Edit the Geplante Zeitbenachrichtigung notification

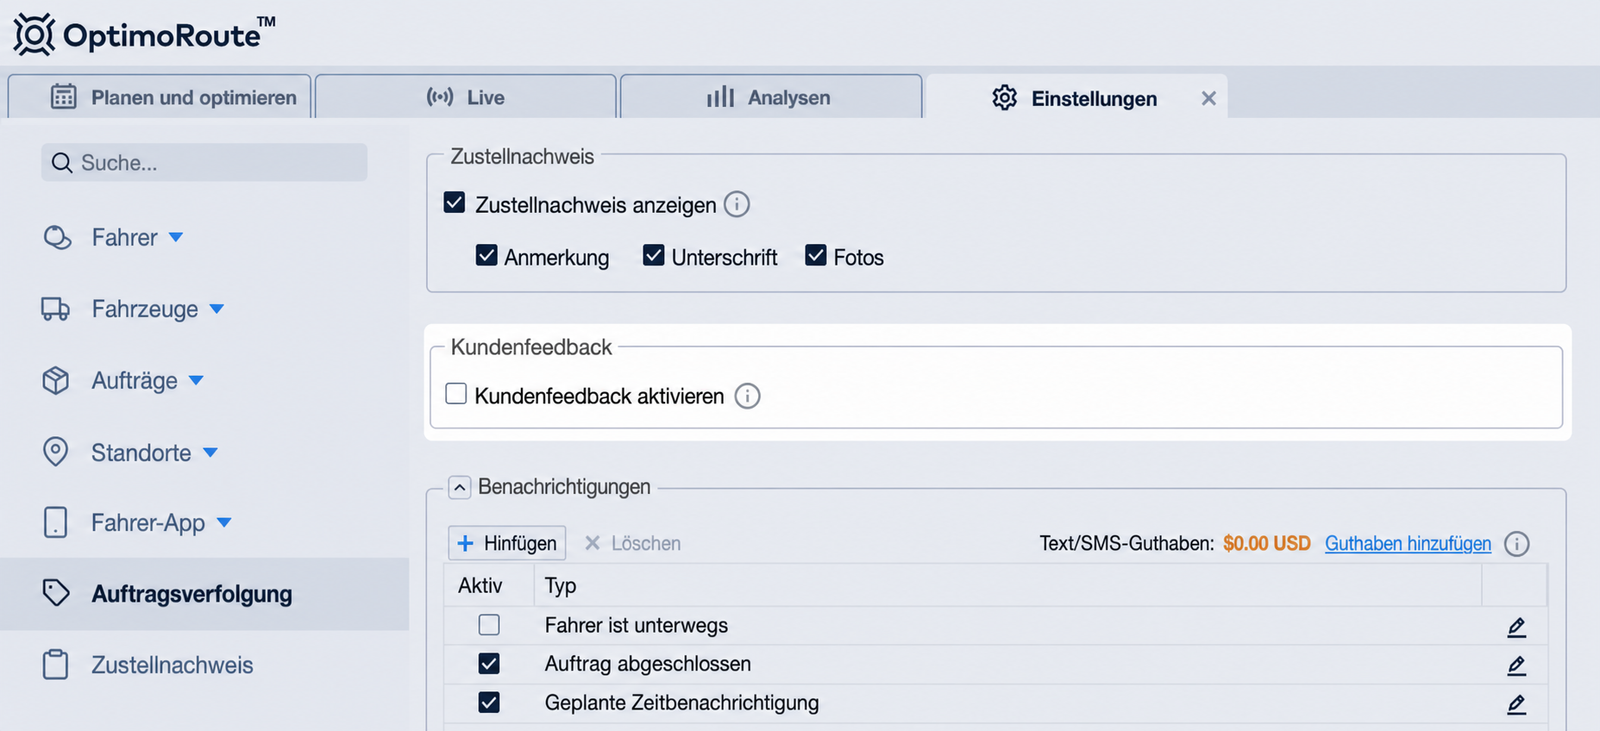pos(1517,704)
